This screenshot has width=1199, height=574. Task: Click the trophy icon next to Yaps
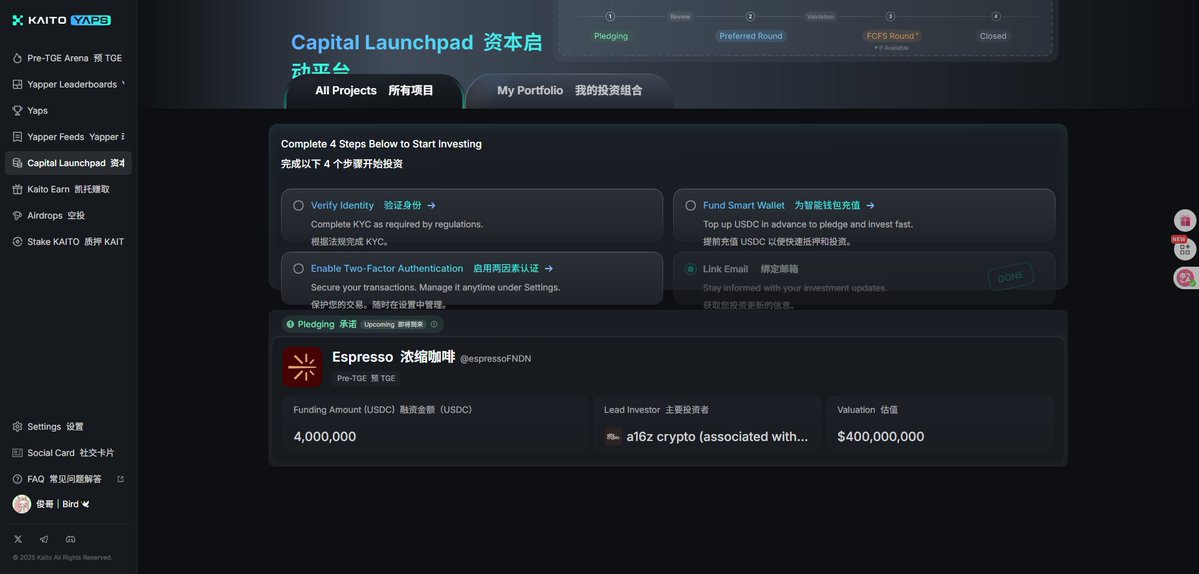coord(18,110)
